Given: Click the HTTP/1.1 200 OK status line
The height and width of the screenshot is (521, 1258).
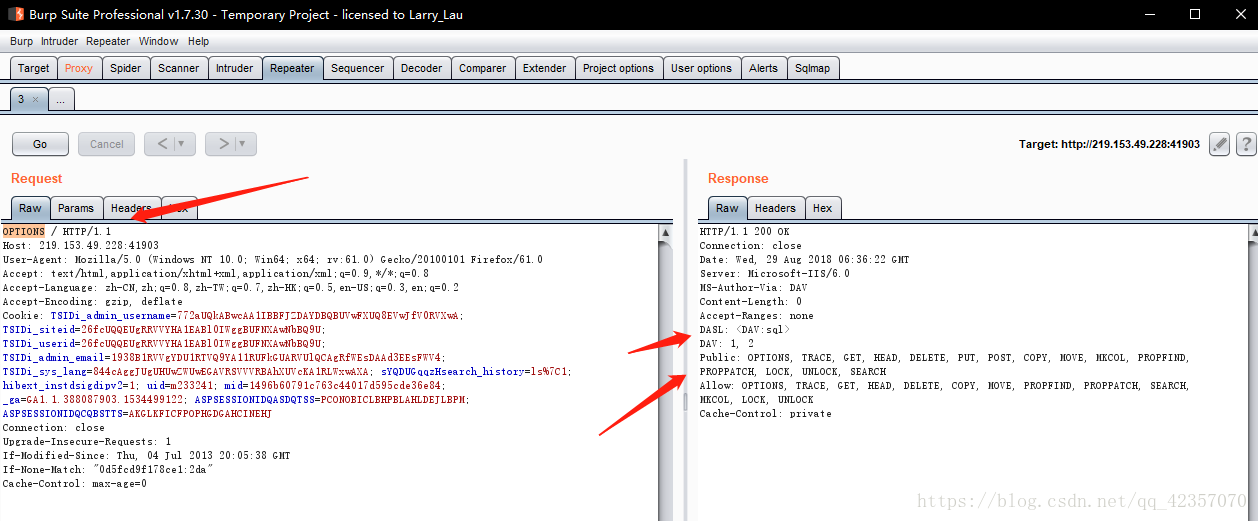Looking at the screenshot, I should coord(744,231).
